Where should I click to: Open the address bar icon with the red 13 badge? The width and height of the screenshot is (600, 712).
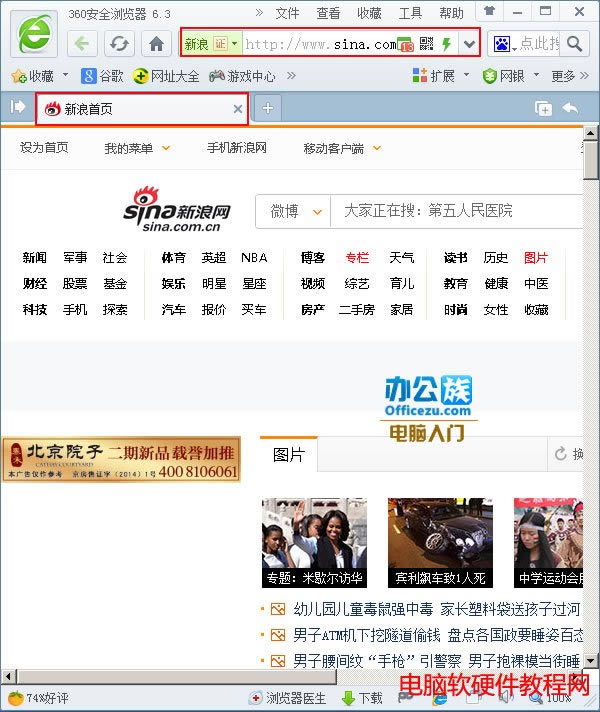point(405,44)
